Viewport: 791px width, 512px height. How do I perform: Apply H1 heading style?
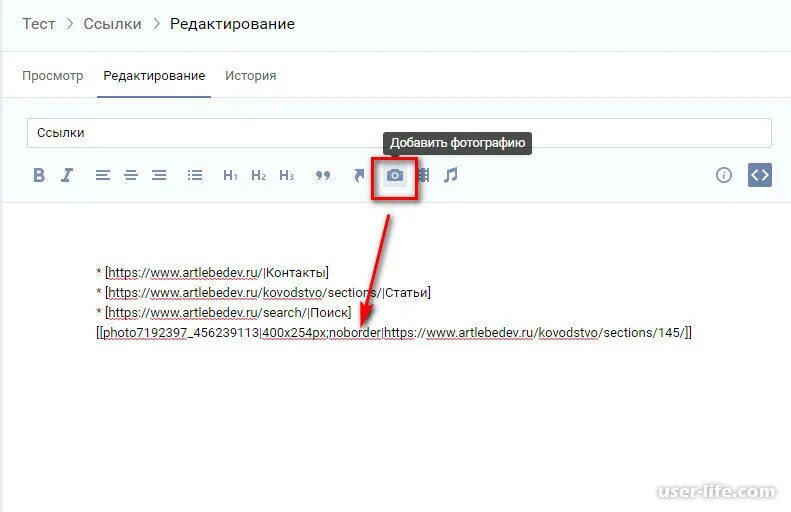tap(230, 175)
